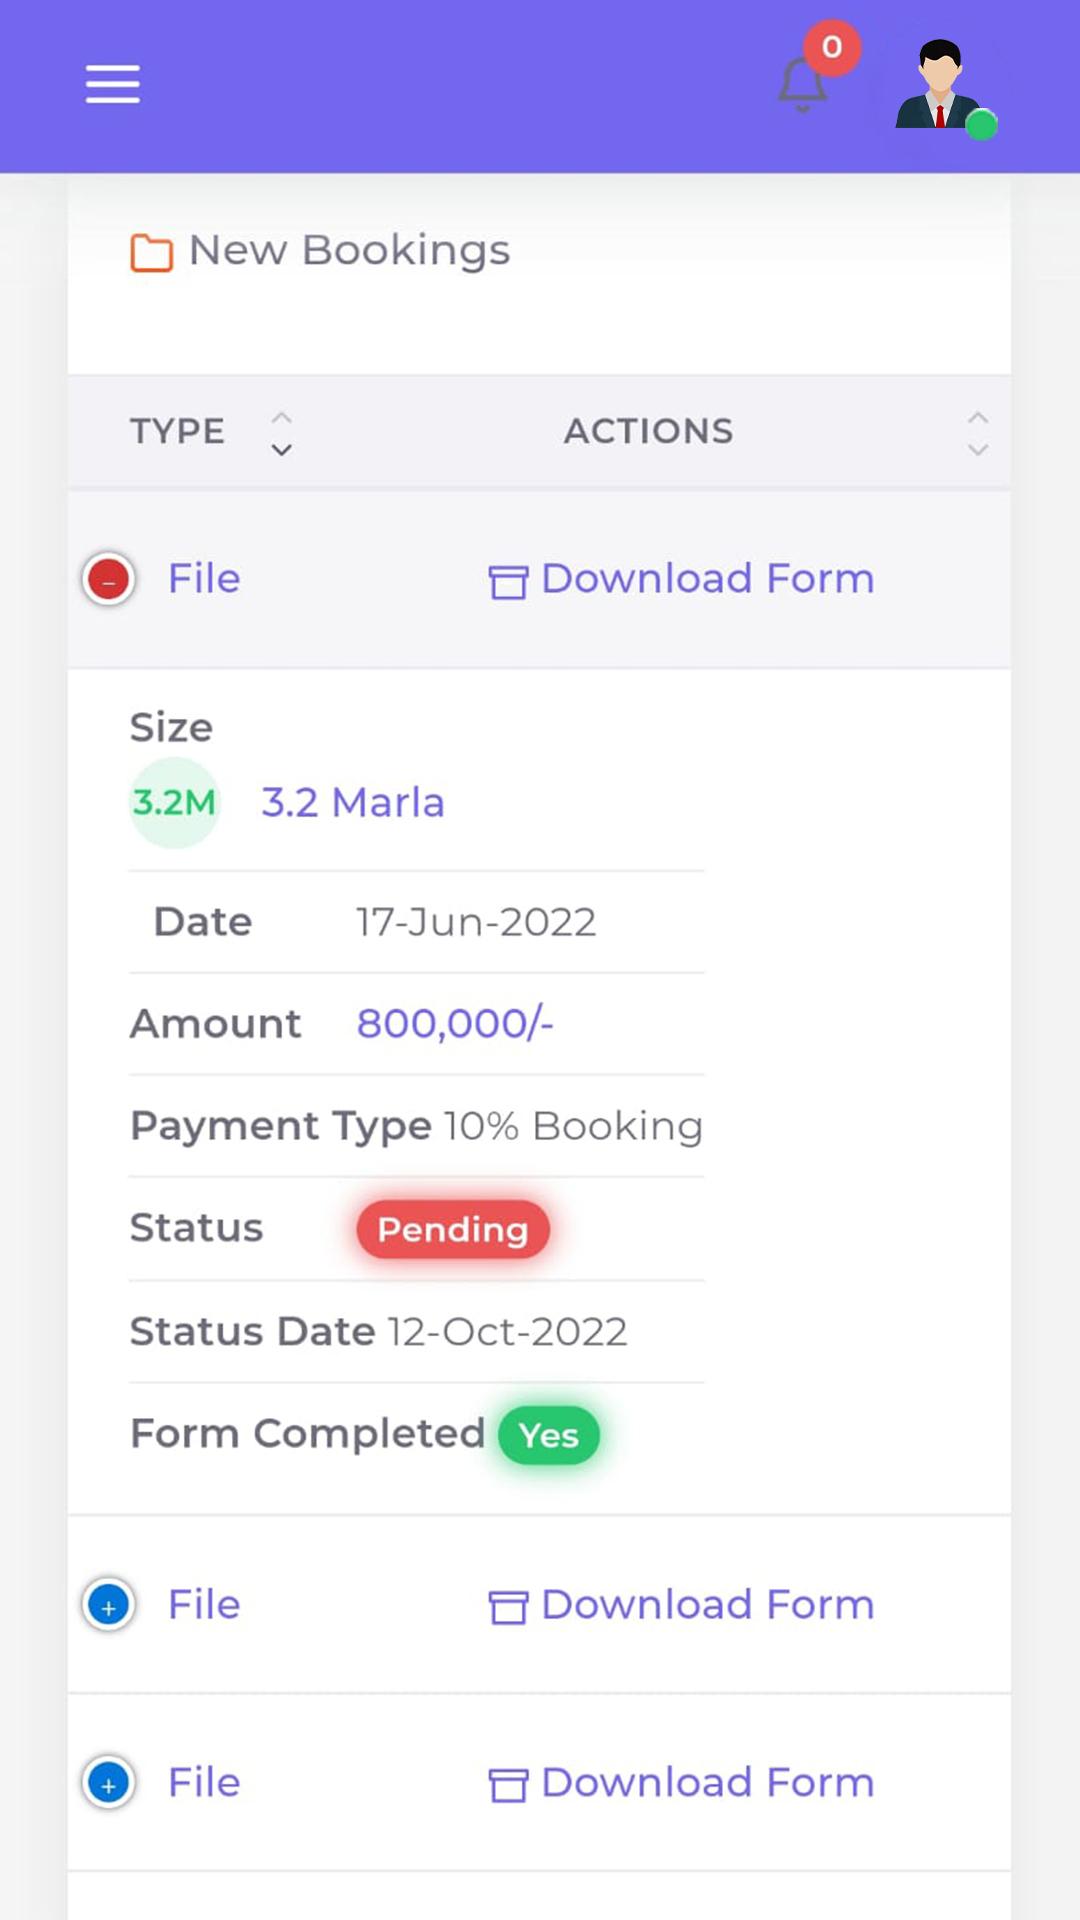Sort by the ACTIONS column arrows
This screenshot has width=1080, height=1920.
[978, 433]
